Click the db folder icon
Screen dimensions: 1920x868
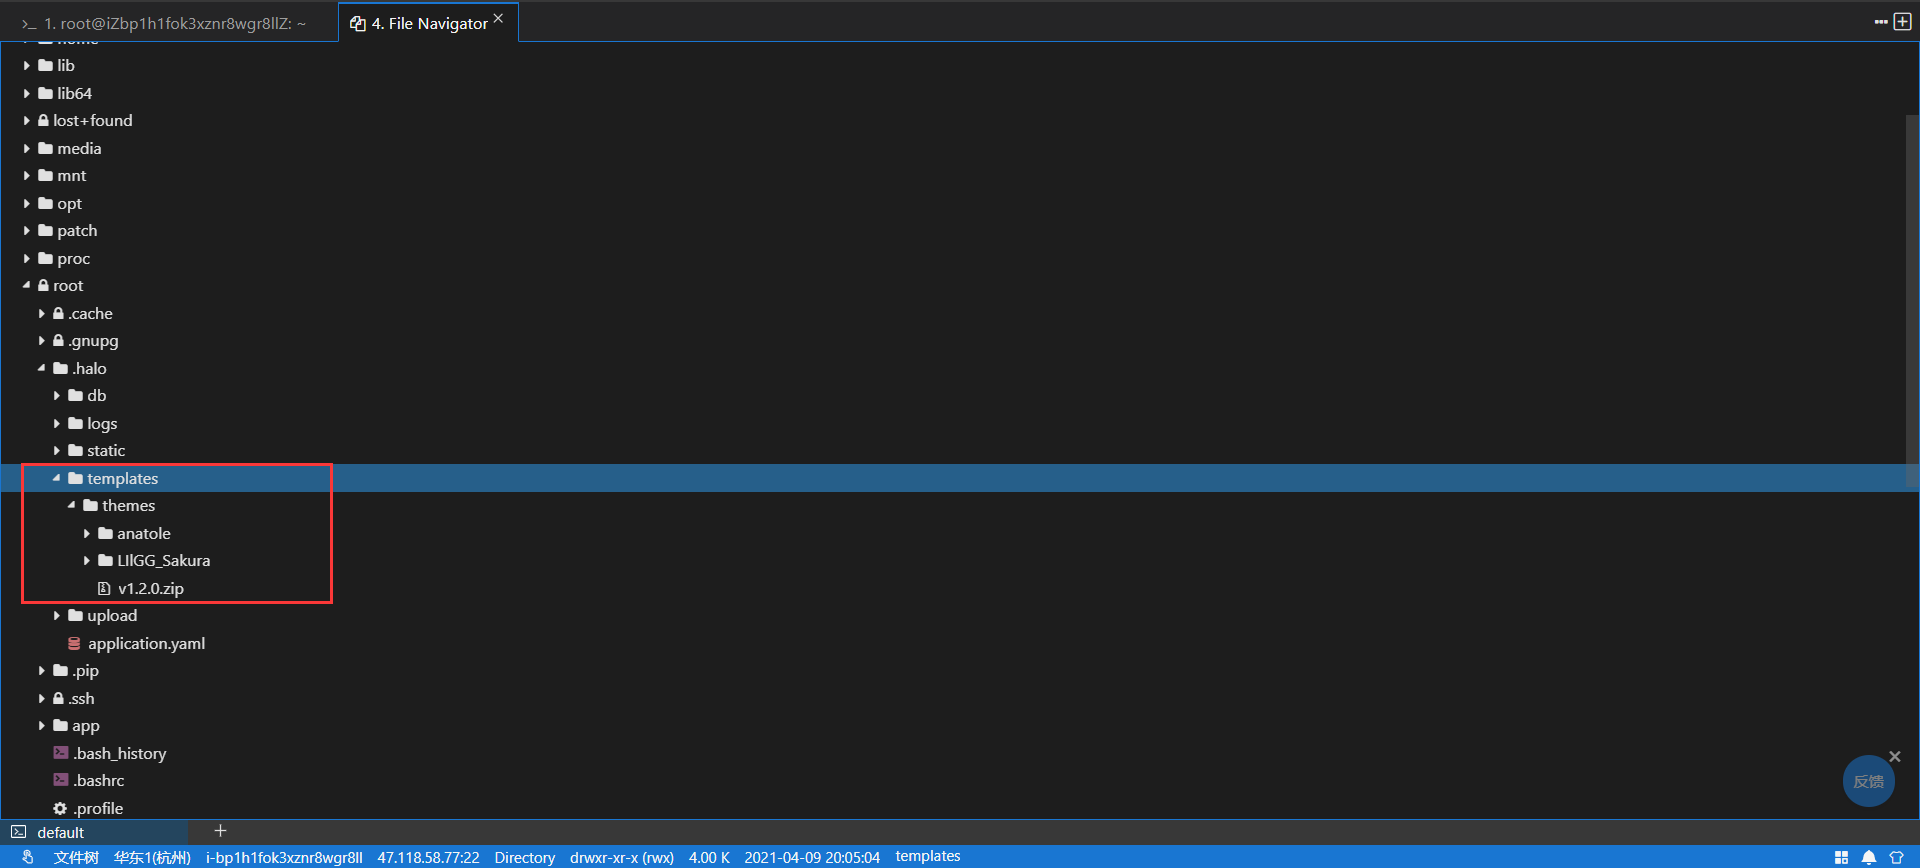point(75,395)
